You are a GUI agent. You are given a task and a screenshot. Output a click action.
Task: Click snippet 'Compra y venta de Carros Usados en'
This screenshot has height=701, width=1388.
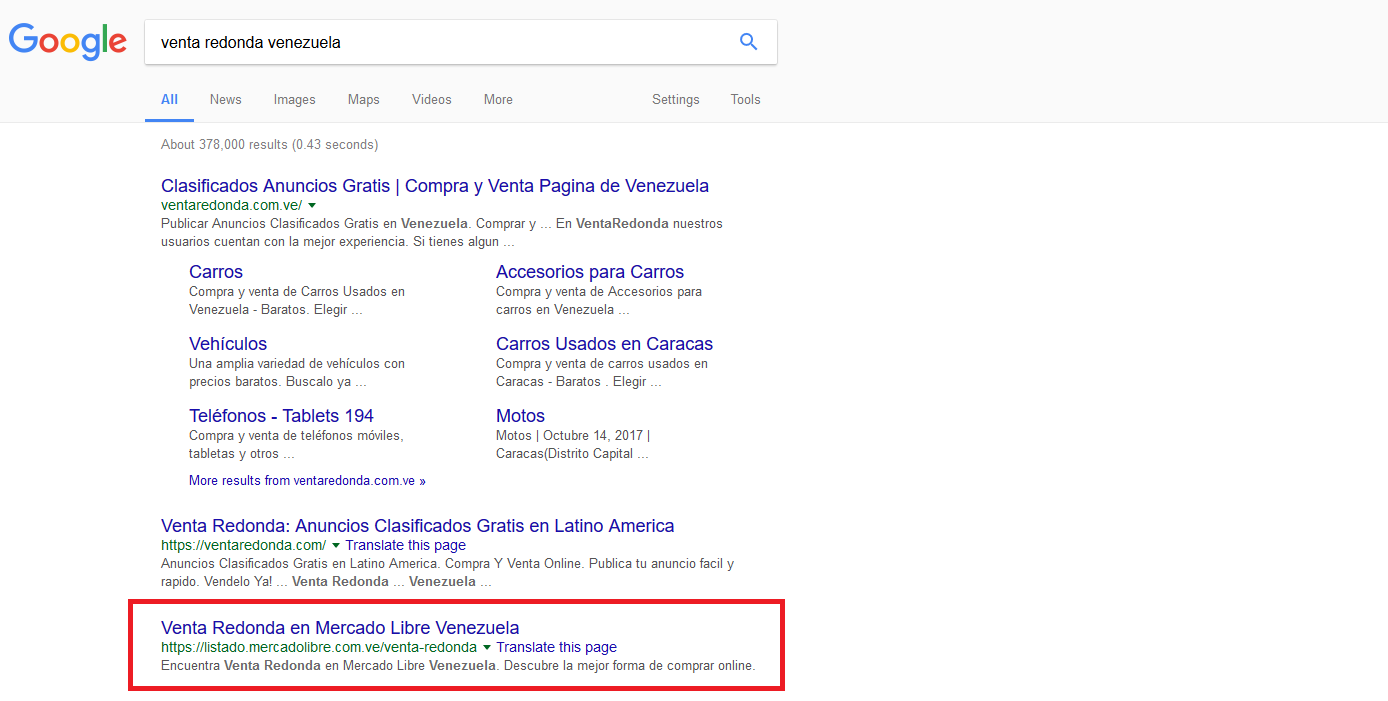coord(297,291)
